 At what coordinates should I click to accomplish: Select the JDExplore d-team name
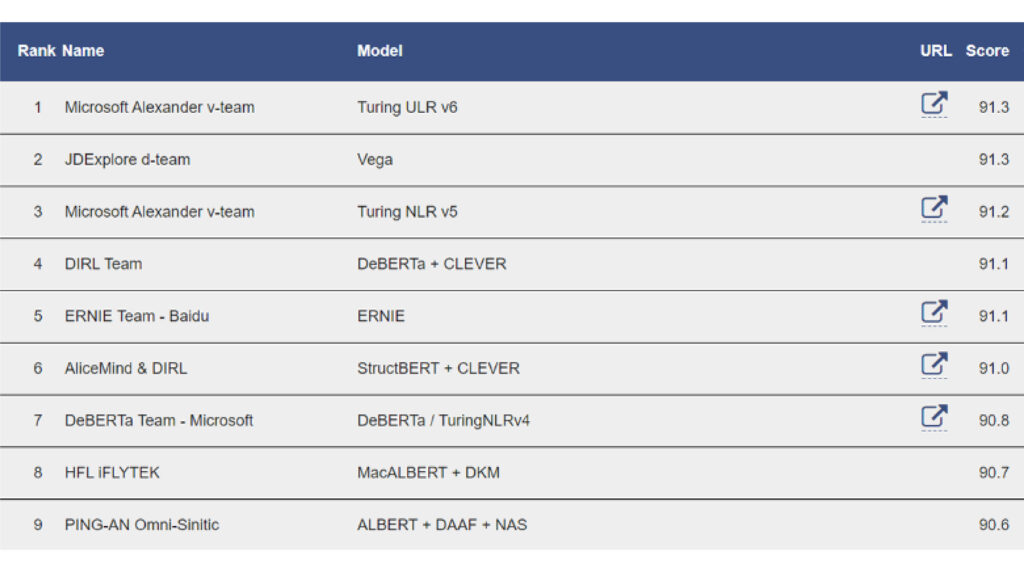coord(127,160)
